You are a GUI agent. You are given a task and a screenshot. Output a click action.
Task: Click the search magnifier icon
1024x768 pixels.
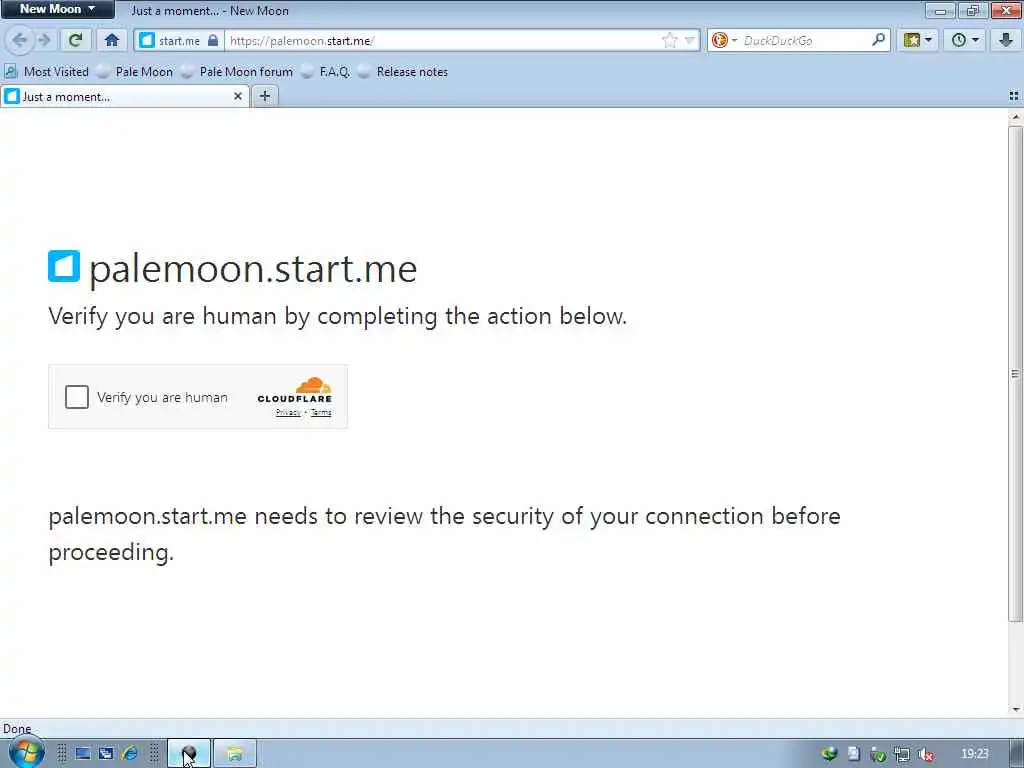pyautogui.click(x=878, y=40)
